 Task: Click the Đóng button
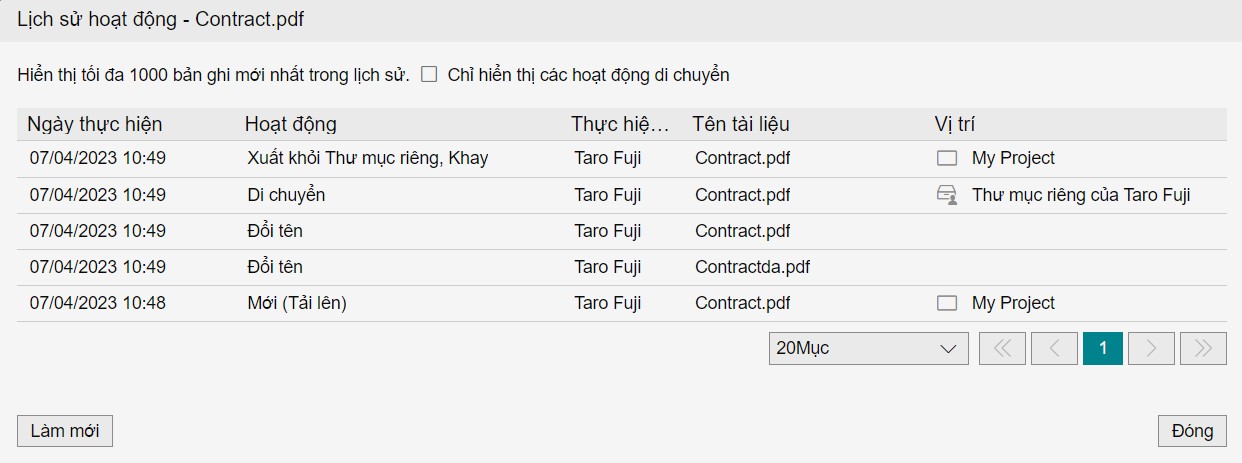coord(1192,431)
